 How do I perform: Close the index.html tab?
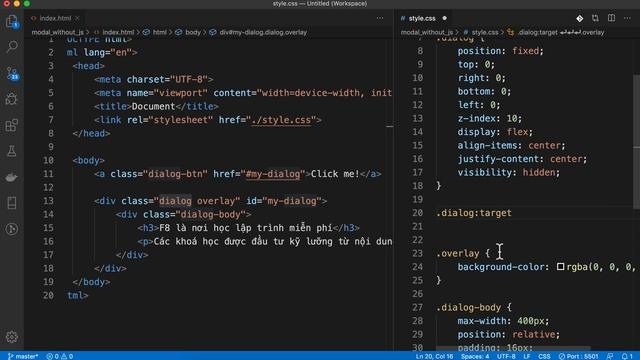77,18
